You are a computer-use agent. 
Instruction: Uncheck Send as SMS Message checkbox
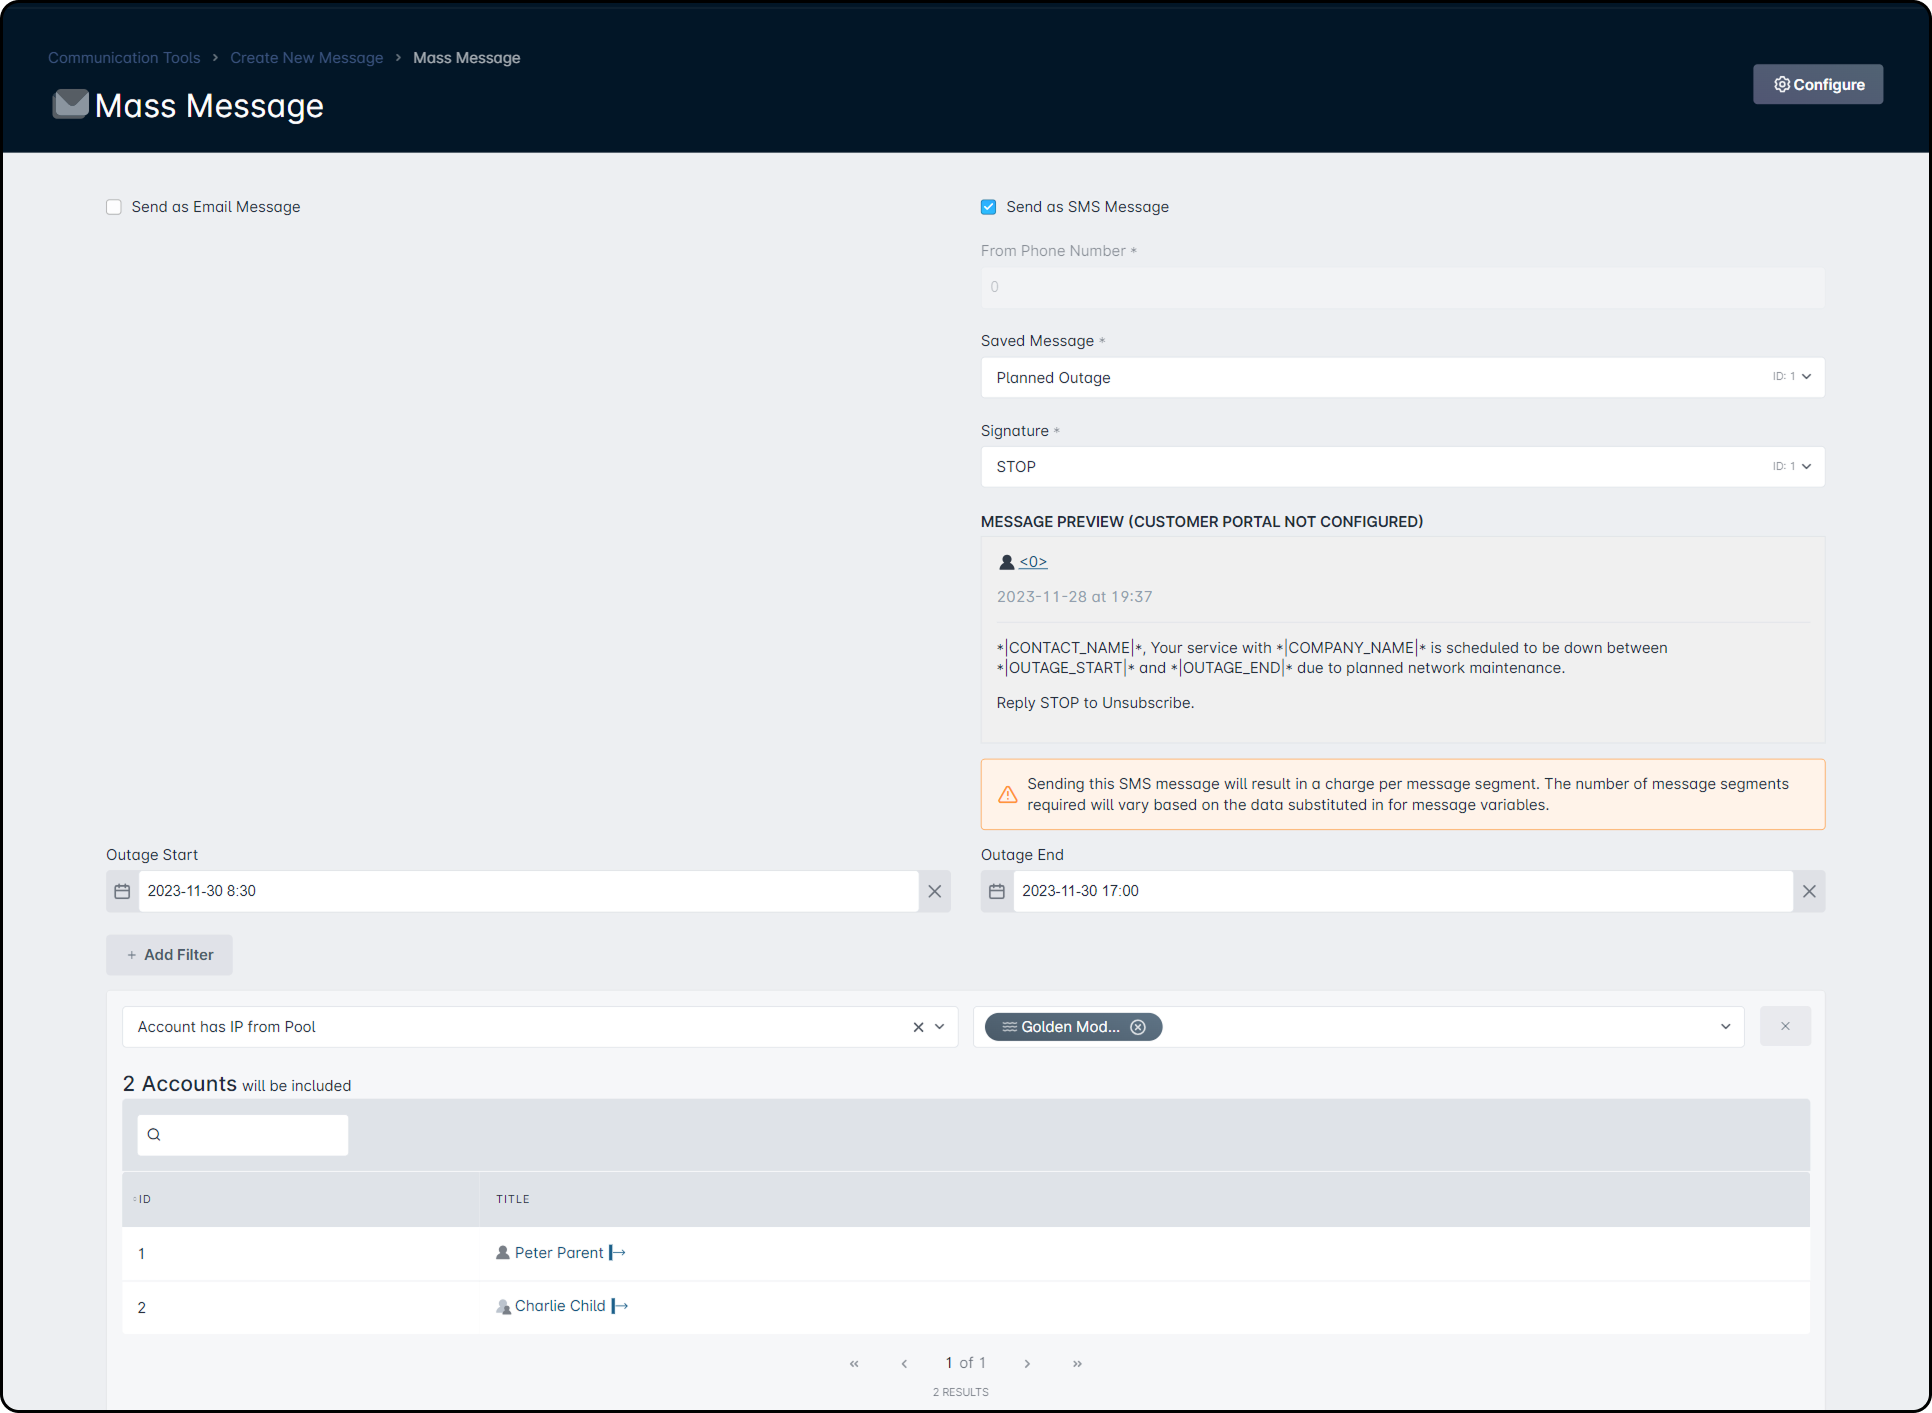point(988,207)
